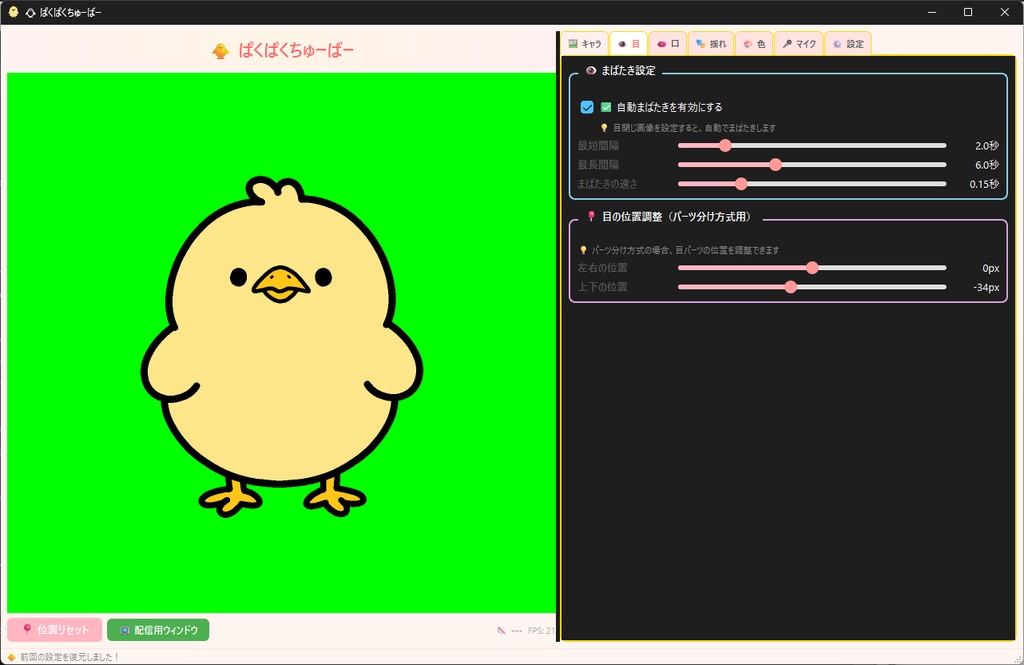Open the 設定 settings tab
The image size is (1024, 665).
click(848, 44)
